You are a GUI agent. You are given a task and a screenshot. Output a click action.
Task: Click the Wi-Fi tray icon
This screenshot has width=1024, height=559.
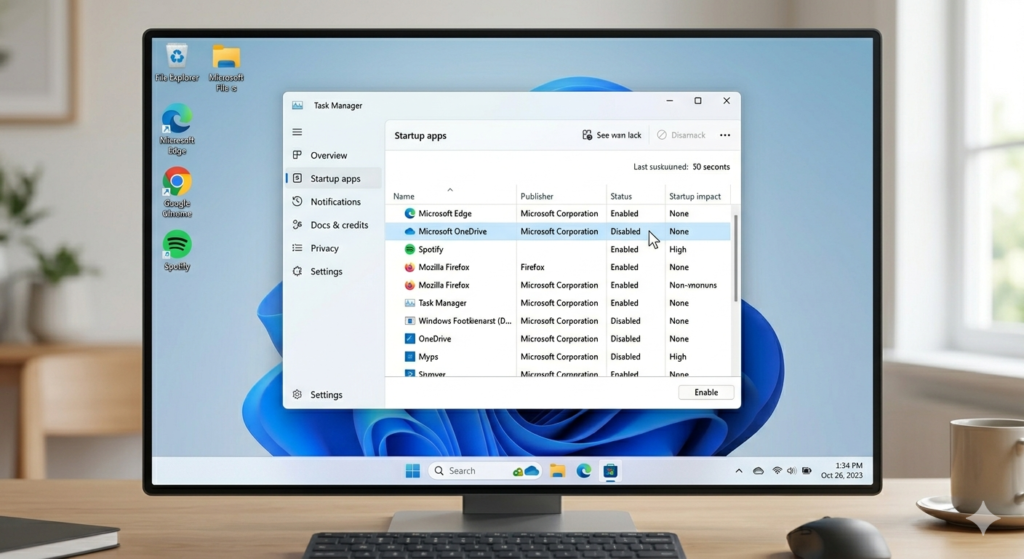pos(776,471)
